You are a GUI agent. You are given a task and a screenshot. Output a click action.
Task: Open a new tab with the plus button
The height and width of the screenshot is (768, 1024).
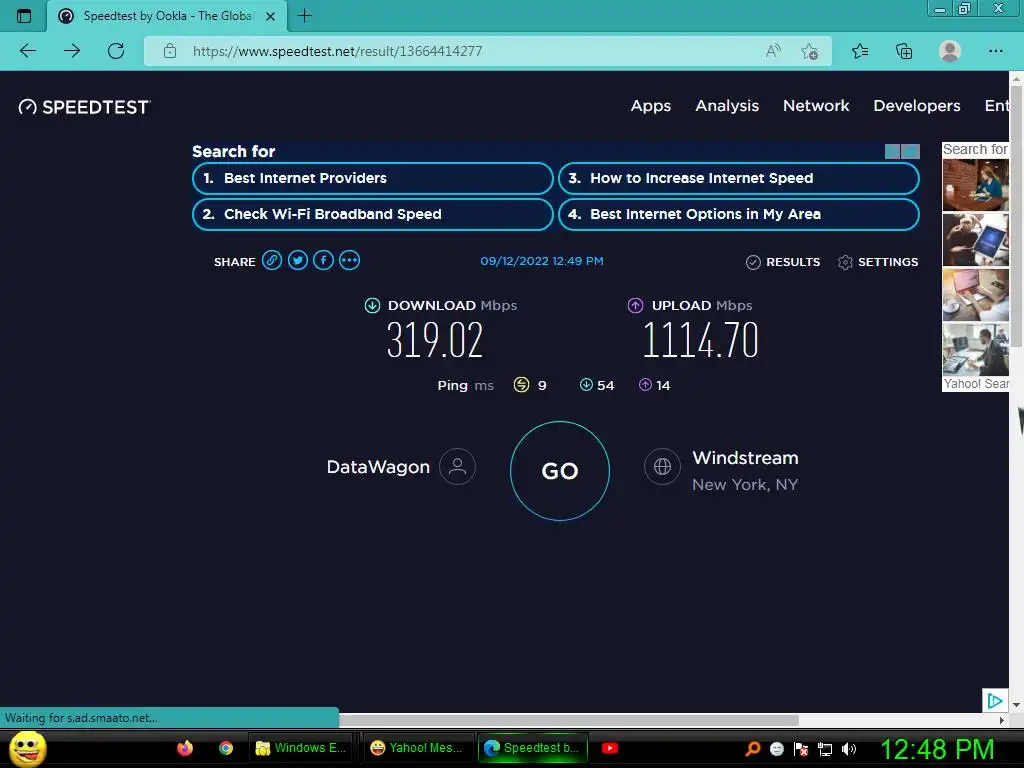304,16
